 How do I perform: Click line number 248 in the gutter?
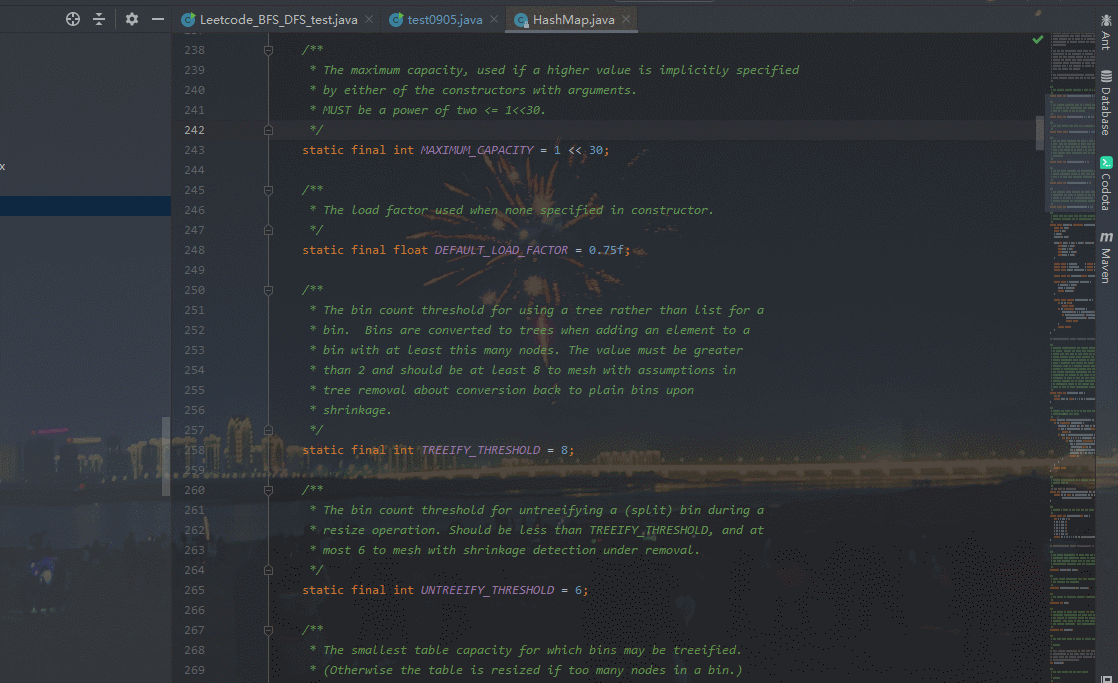(x=194, y=250)
